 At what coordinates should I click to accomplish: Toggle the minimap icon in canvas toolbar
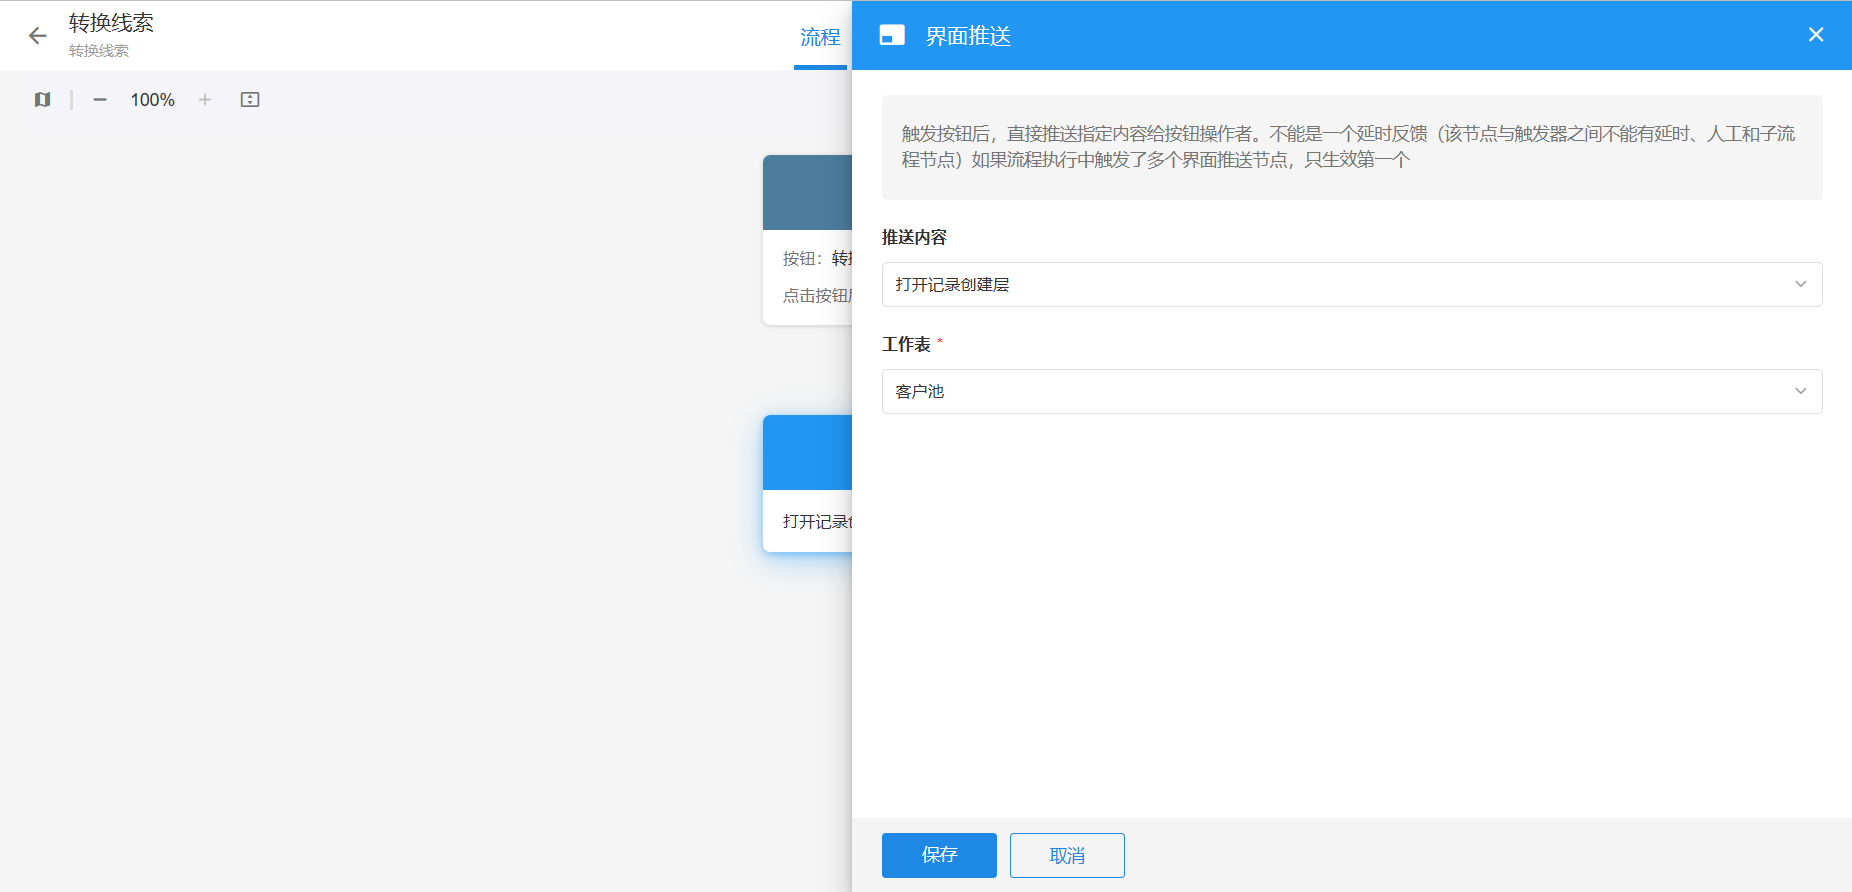42,100
